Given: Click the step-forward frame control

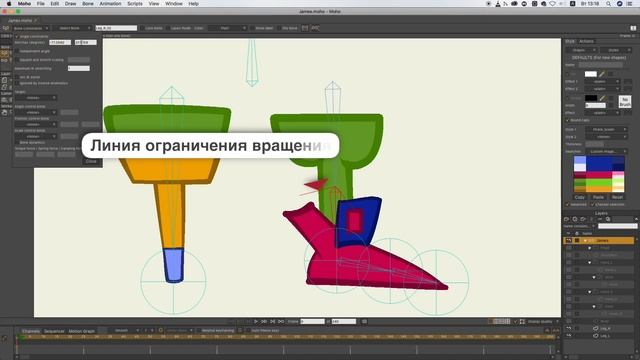Looking at the screenshot, I should pos(273,322).
